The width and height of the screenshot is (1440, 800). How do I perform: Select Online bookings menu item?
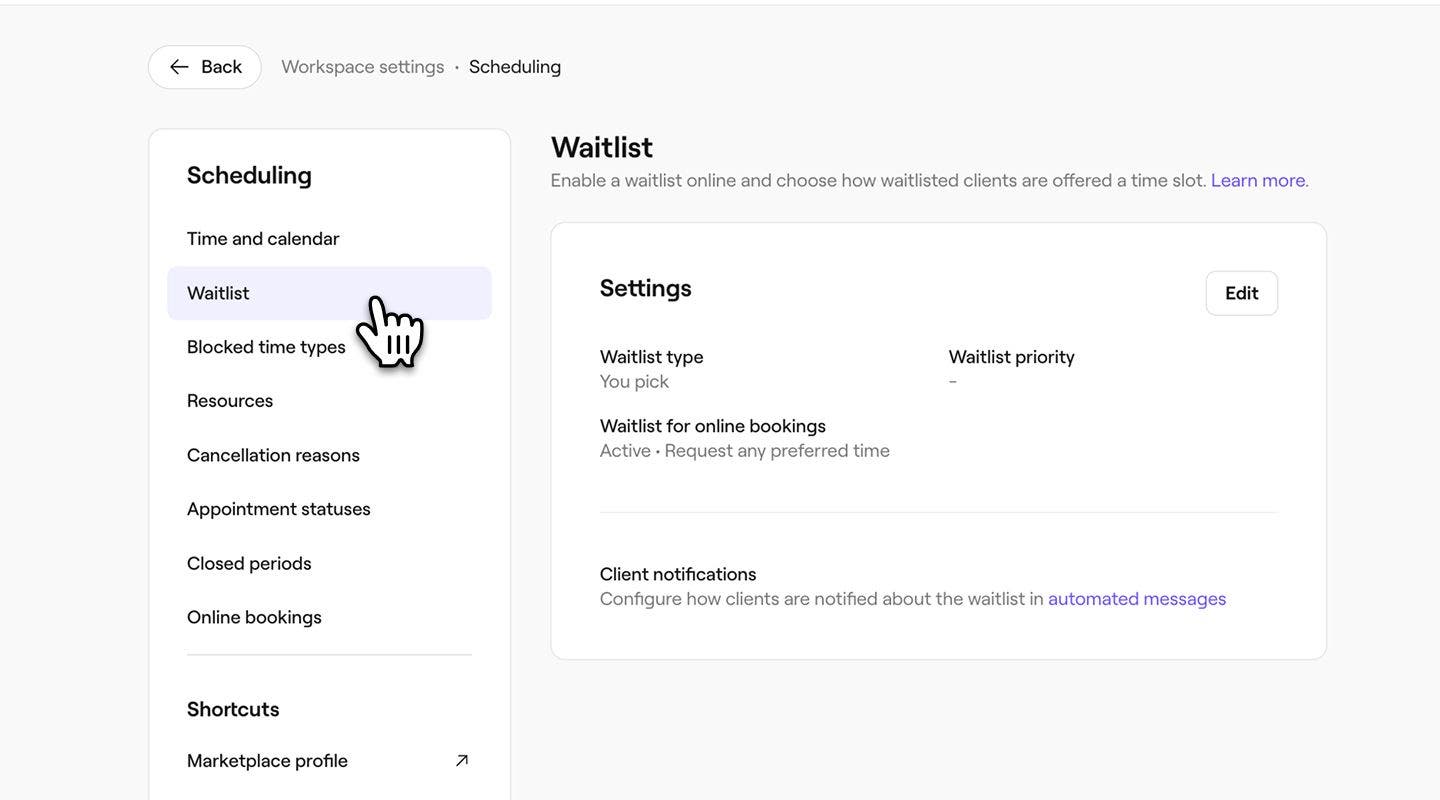click(x=254, y=617)
